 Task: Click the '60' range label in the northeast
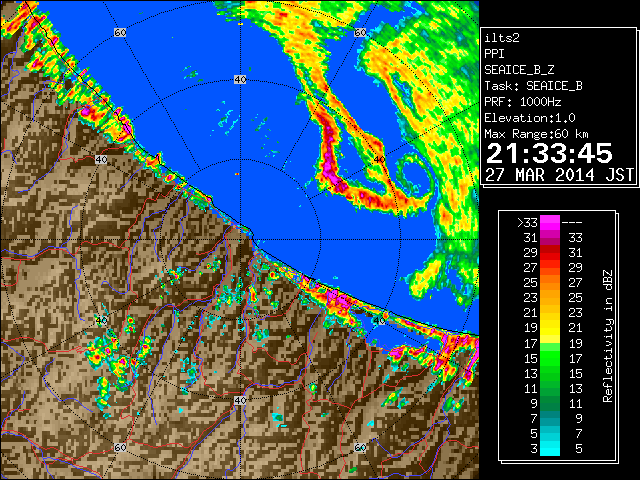360,32
